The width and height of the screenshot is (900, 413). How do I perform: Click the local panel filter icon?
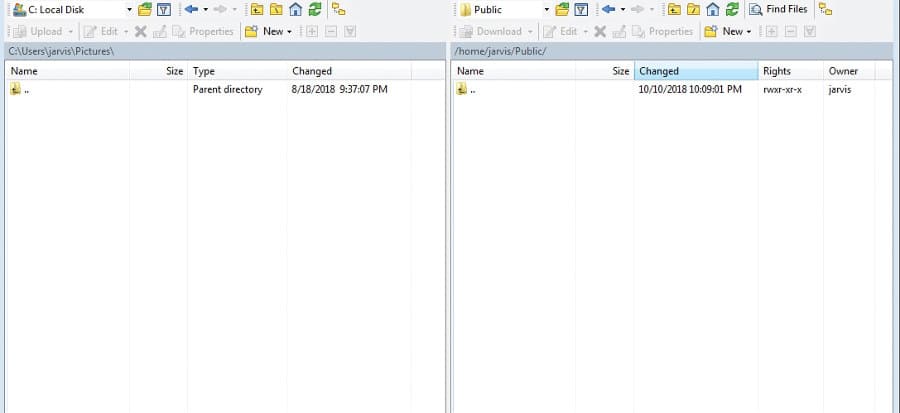pos(164,9)
